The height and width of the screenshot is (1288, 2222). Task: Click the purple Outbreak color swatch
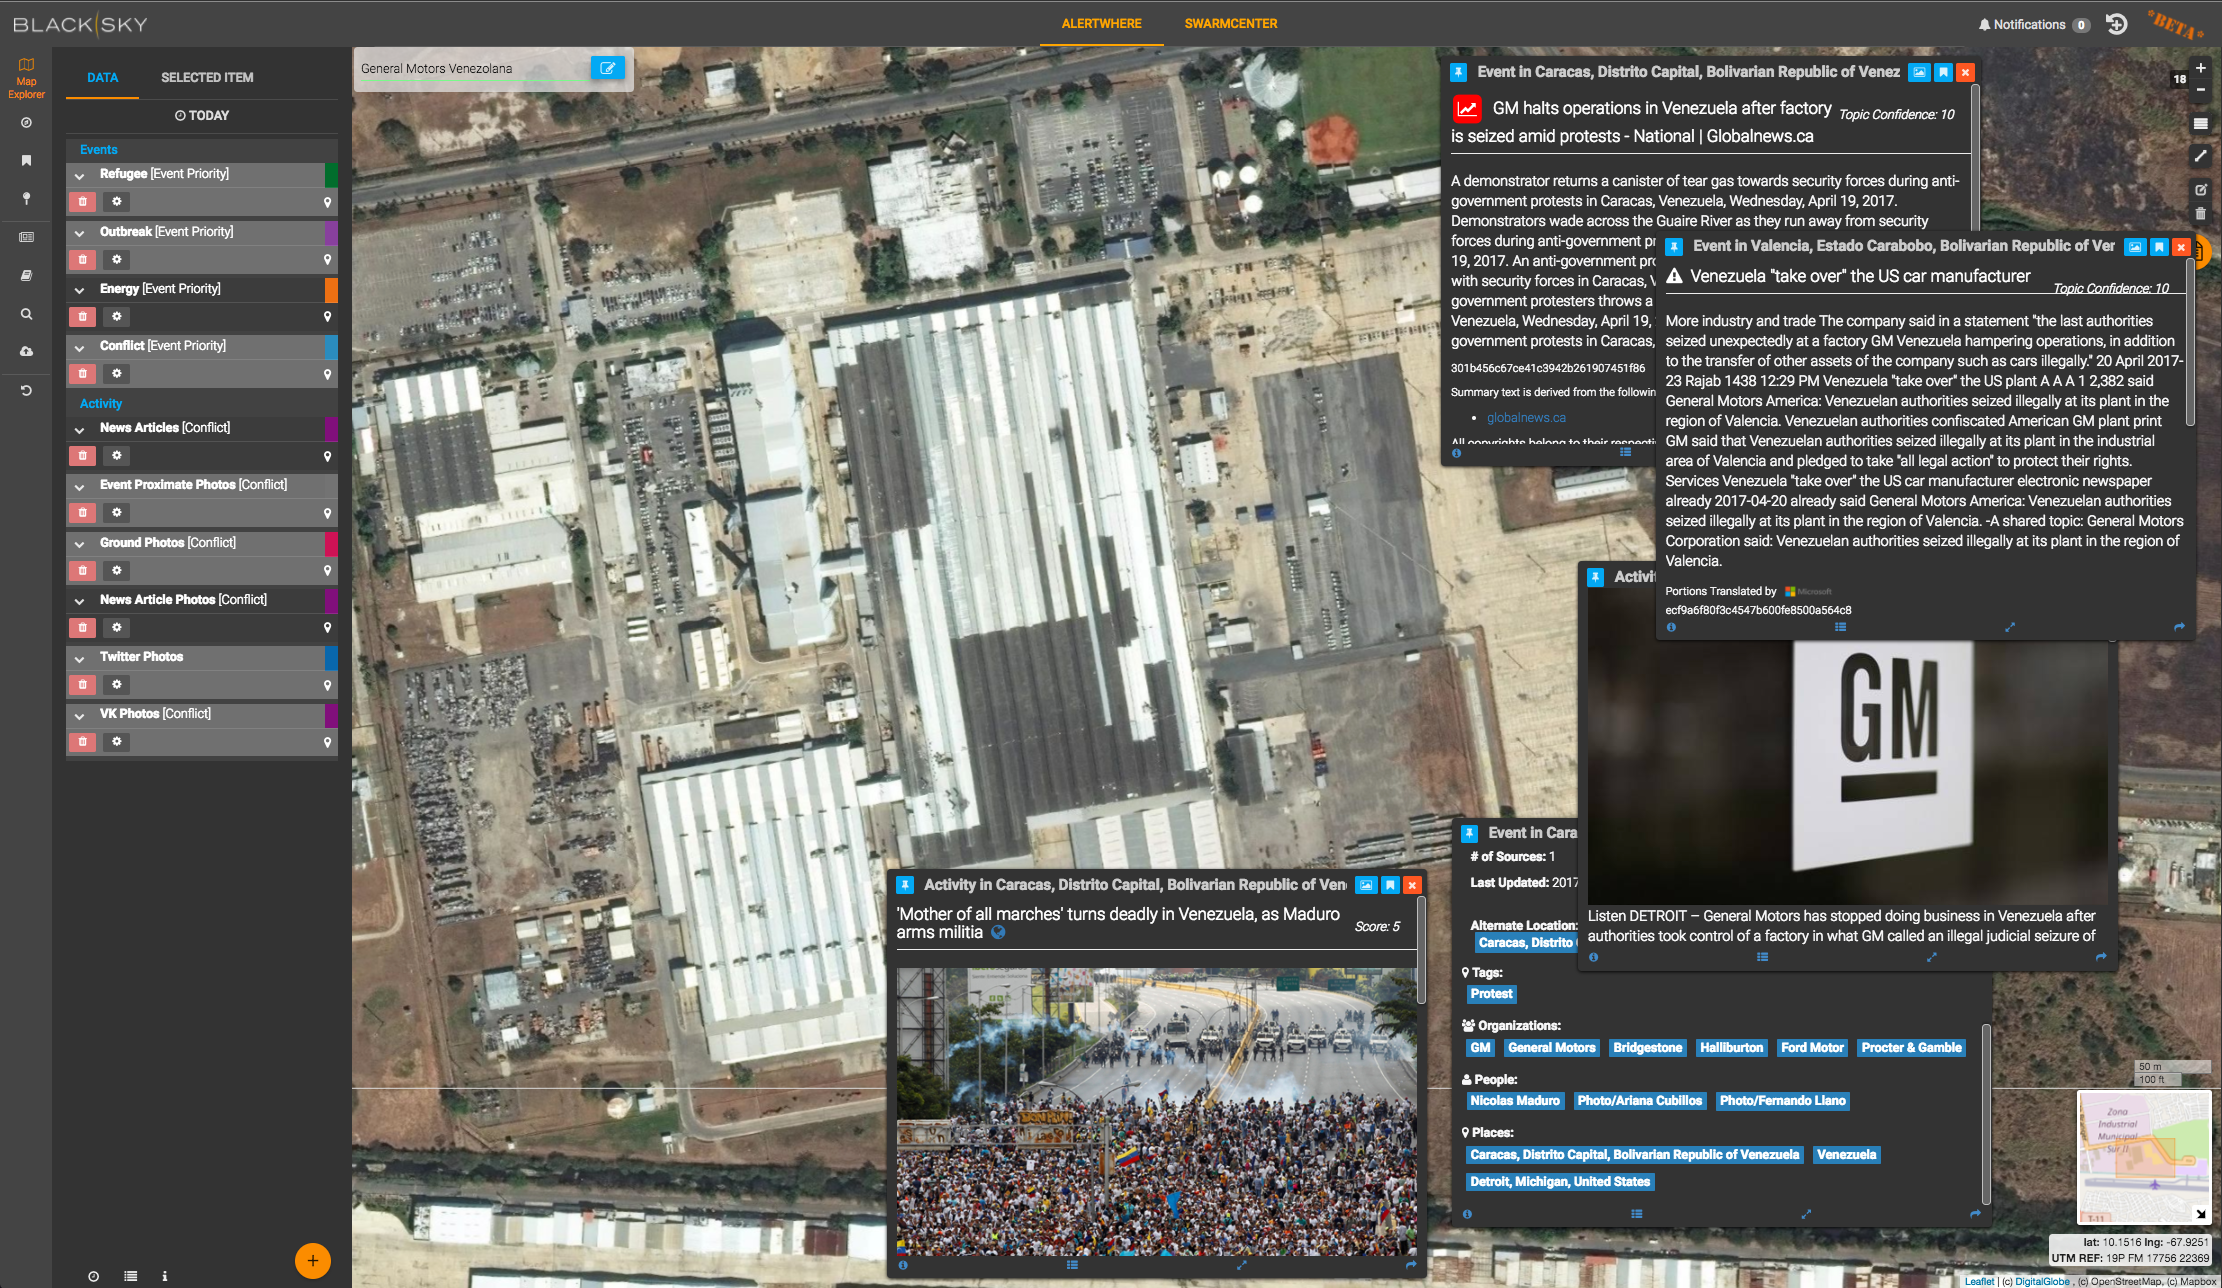tap(331, 232)
